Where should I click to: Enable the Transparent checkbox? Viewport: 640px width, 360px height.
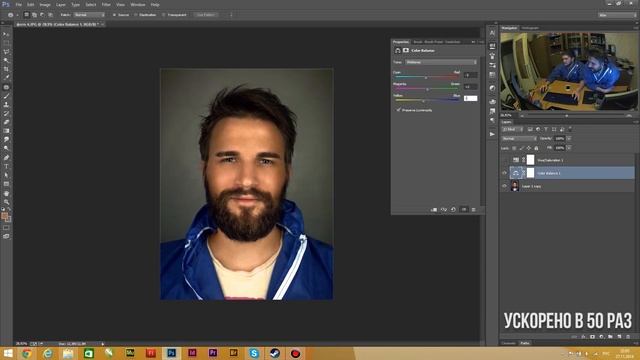(164, 15)
